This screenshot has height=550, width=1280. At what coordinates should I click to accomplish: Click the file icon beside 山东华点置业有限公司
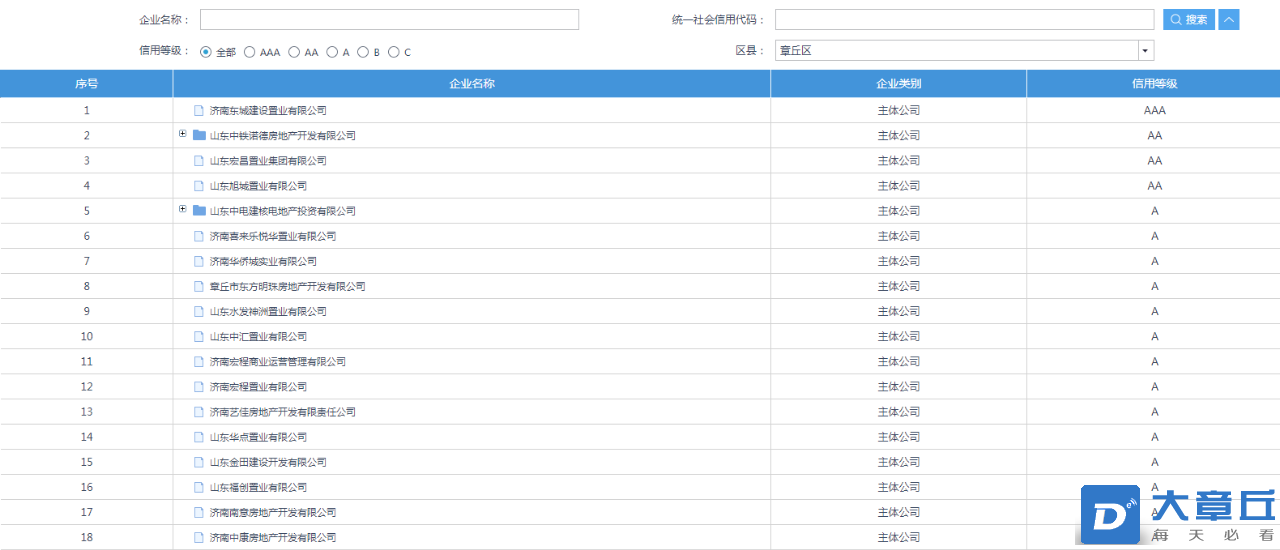click(x=199, y=438)
